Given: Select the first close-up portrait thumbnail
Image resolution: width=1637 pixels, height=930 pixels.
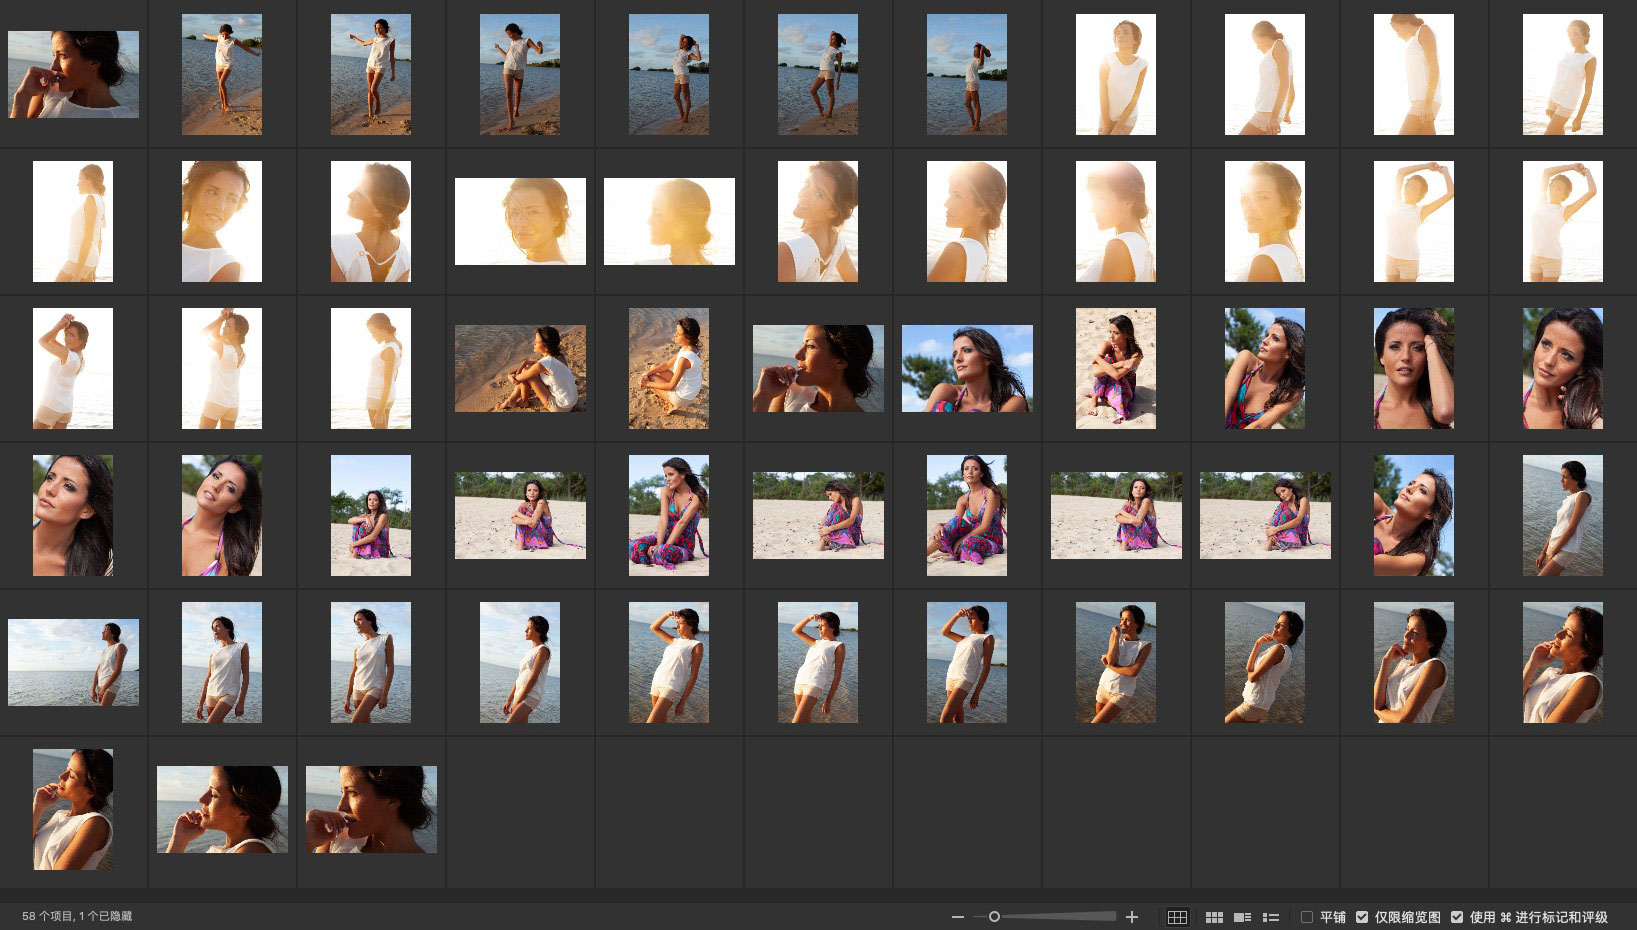Looking at the screenshot, I should (x=73, y=74).
